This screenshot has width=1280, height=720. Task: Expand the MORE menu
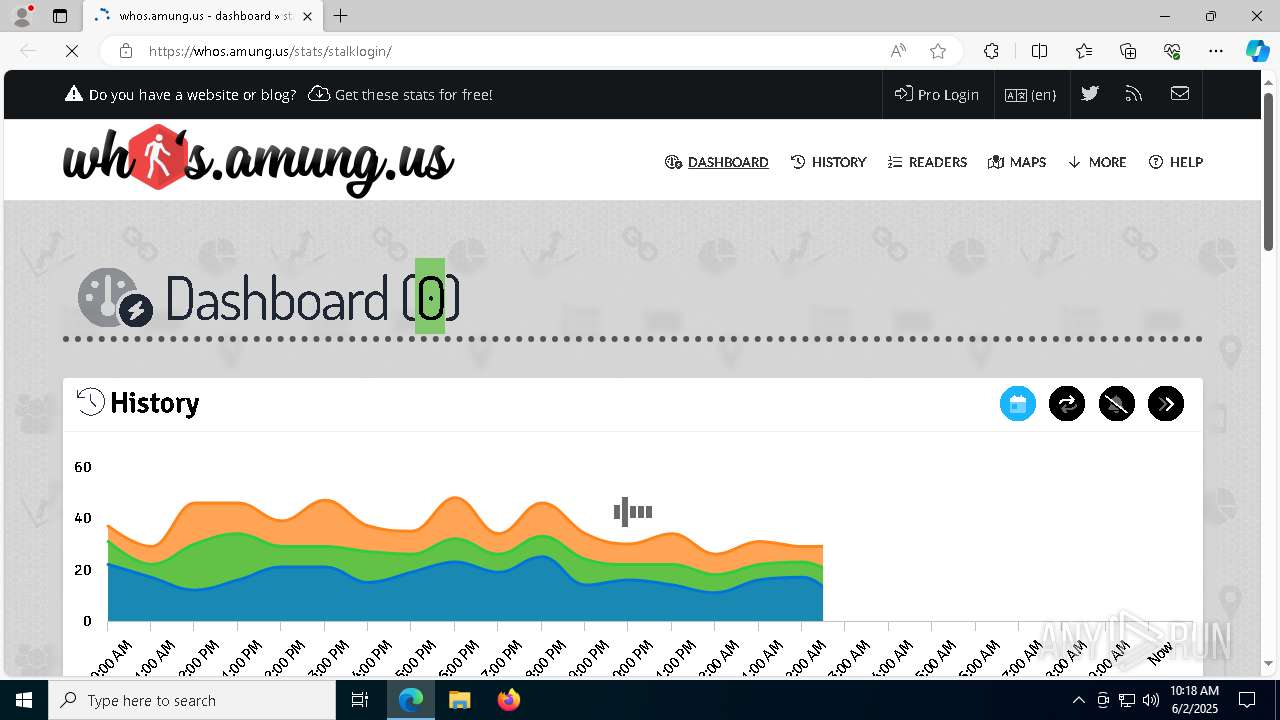(x=1097, y=162)
